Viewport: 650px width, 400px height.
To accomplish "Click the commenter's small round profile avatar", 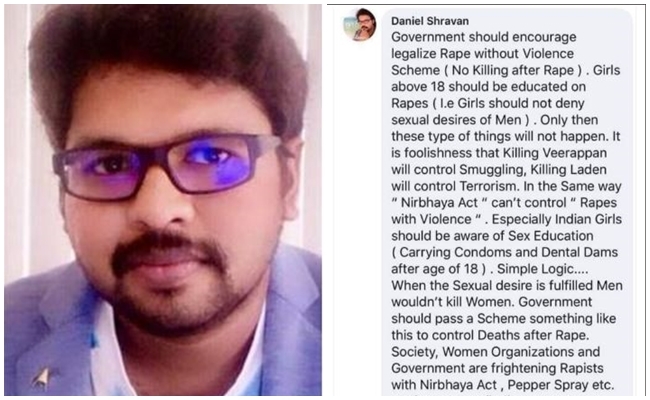I will point(360,25).
